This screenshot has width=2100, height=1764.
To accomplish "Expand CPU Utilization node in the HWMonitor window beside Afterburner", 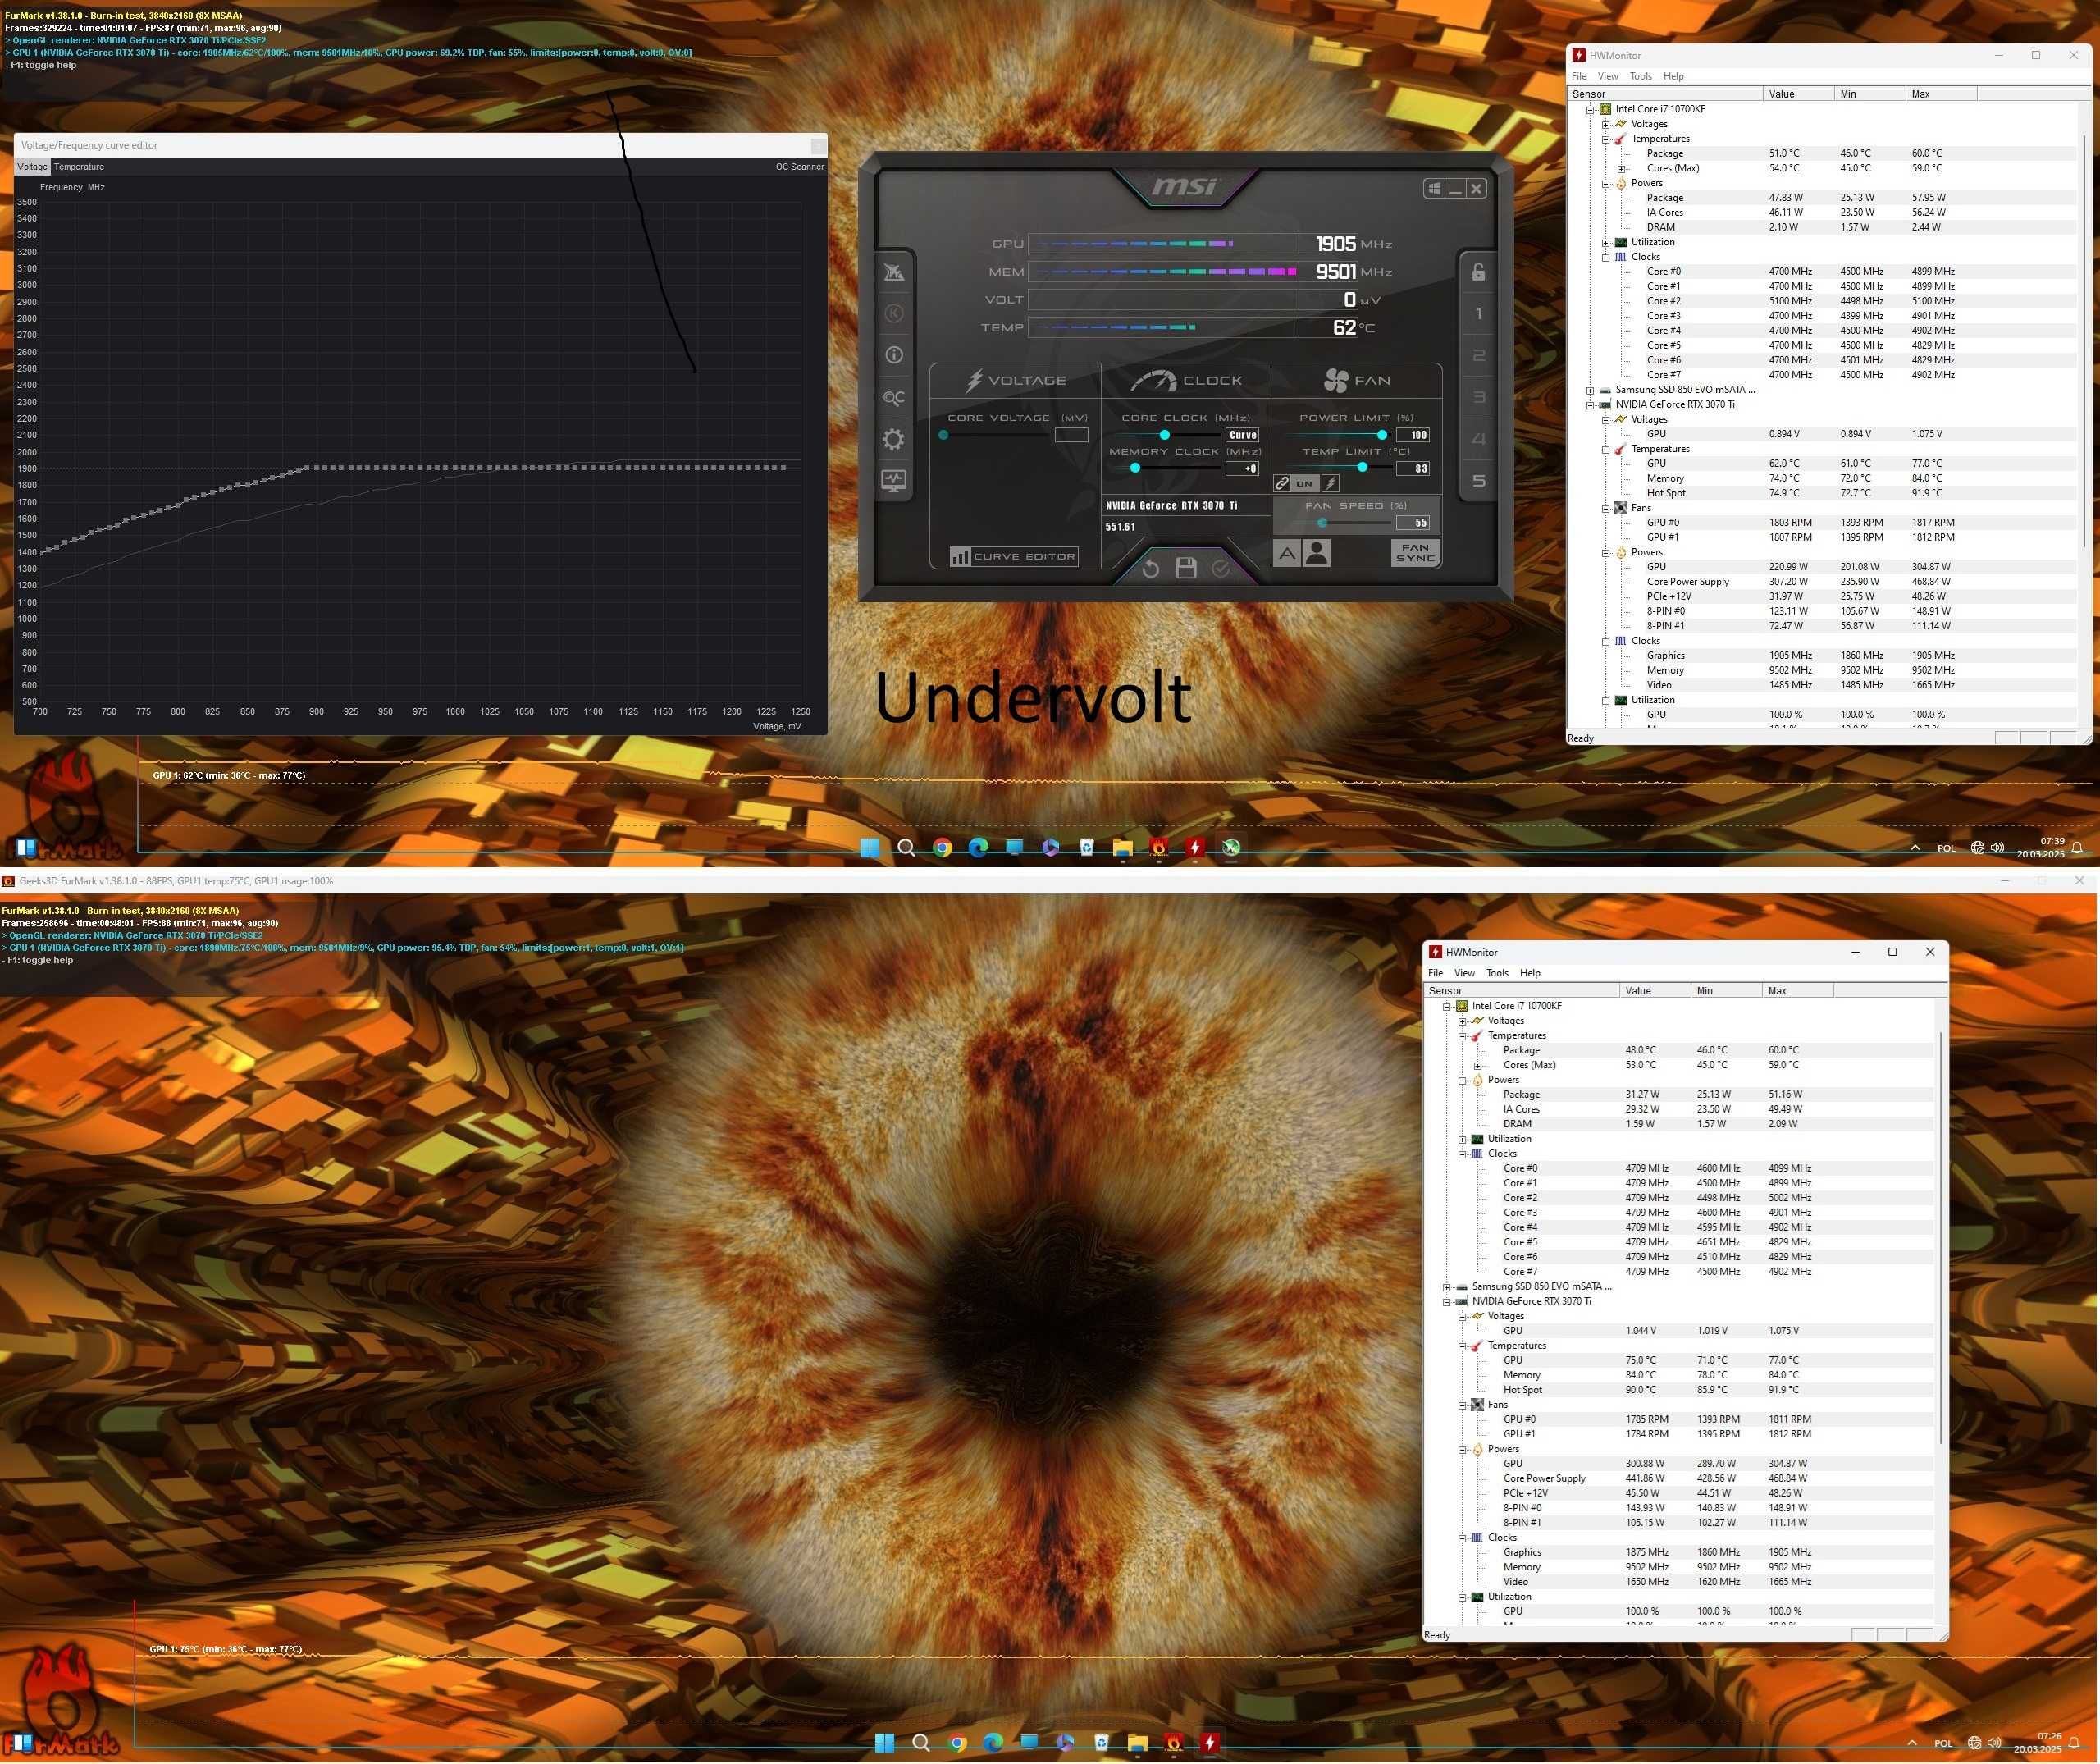I will tap(1606, 242).
